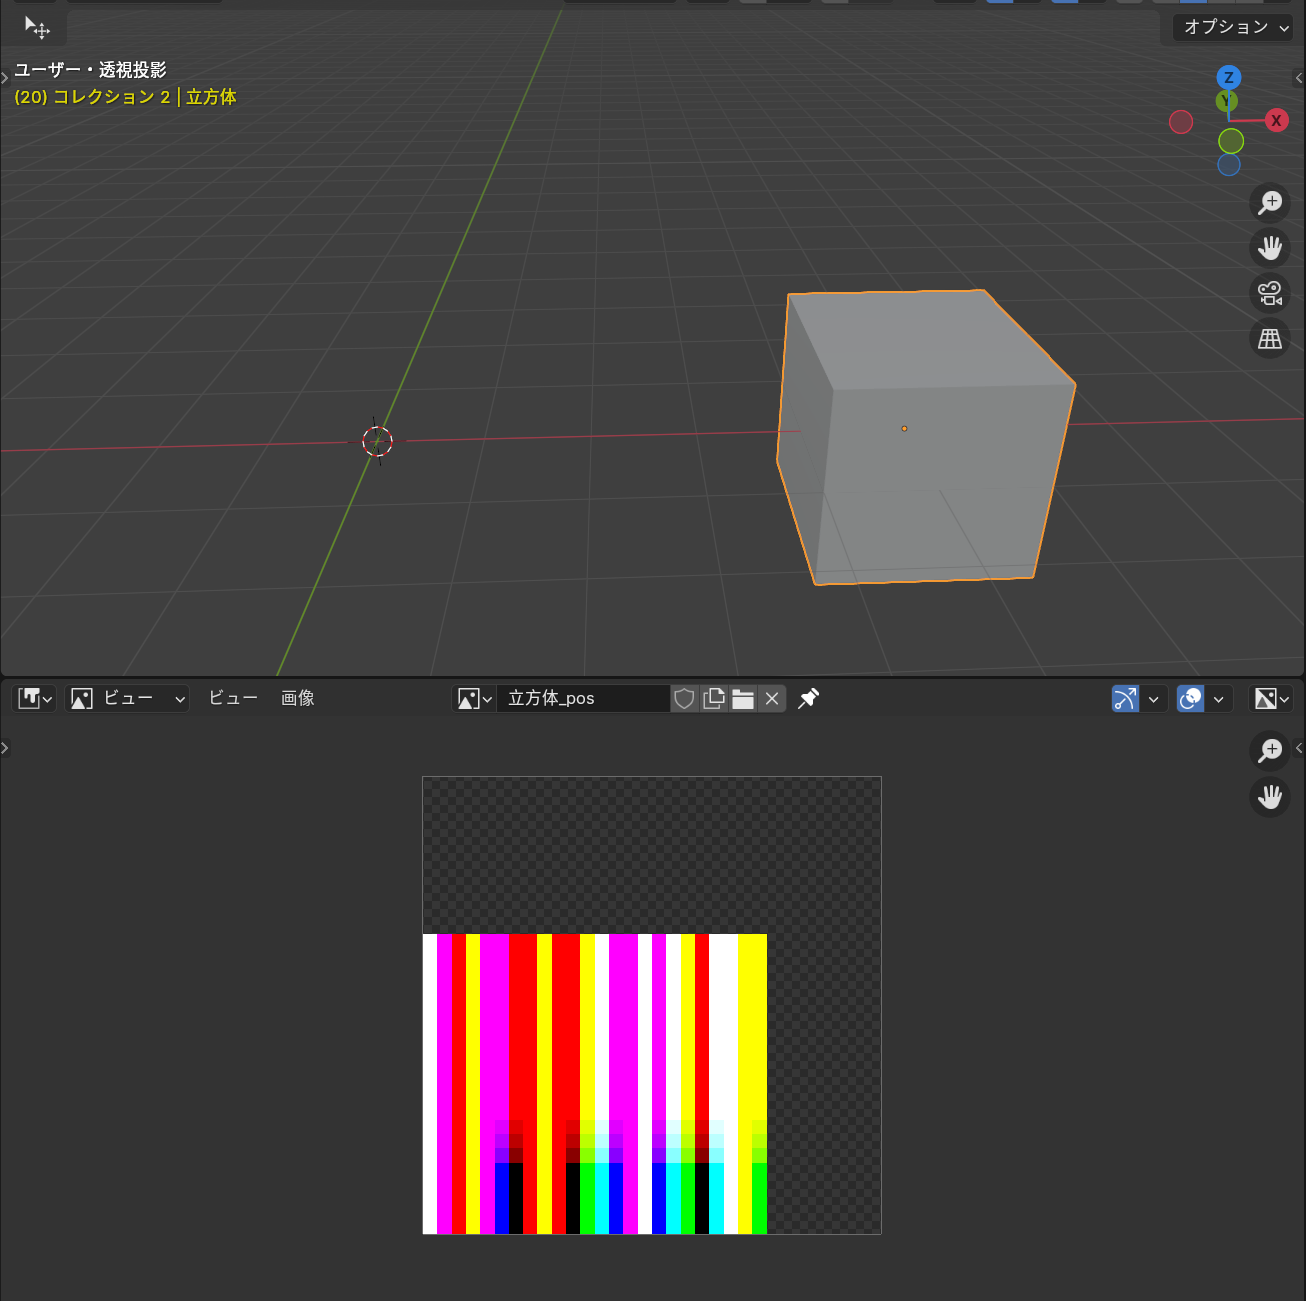
Task: Expand the 3D viewport right sidebar arrow
Action: tap(1299, 78)
